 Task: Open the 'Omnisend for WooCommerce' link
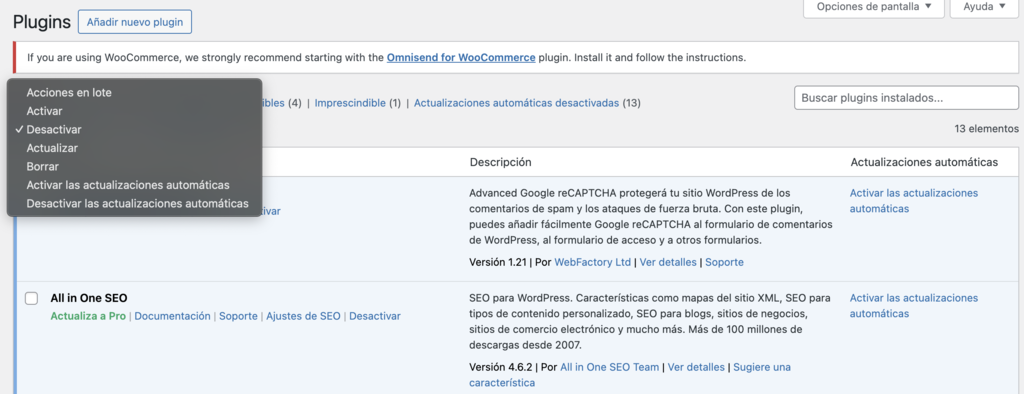(461, 57)
